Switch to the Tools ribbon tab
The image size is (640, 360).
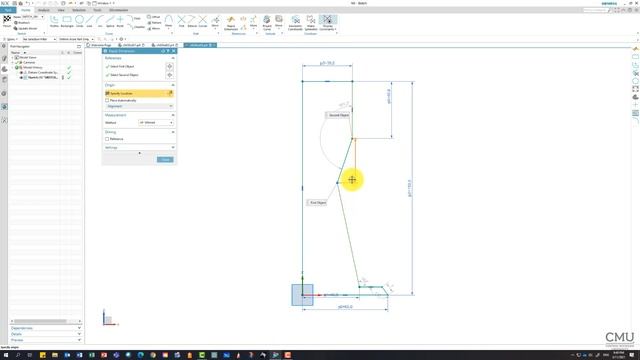coord(97,10)
